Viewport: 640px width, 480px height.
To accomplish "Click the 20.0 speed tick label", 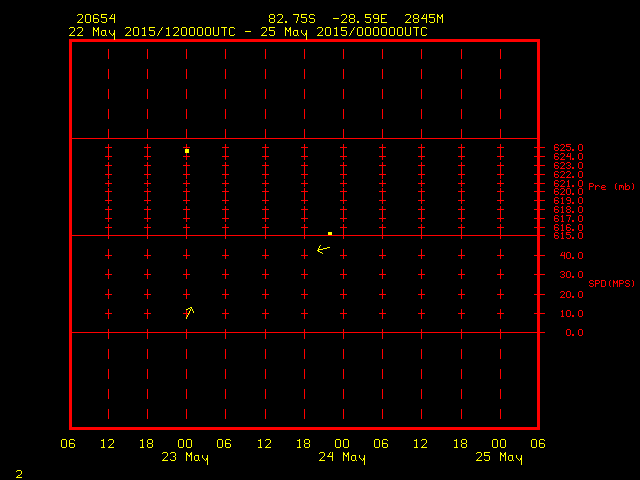I will [571, 294].
